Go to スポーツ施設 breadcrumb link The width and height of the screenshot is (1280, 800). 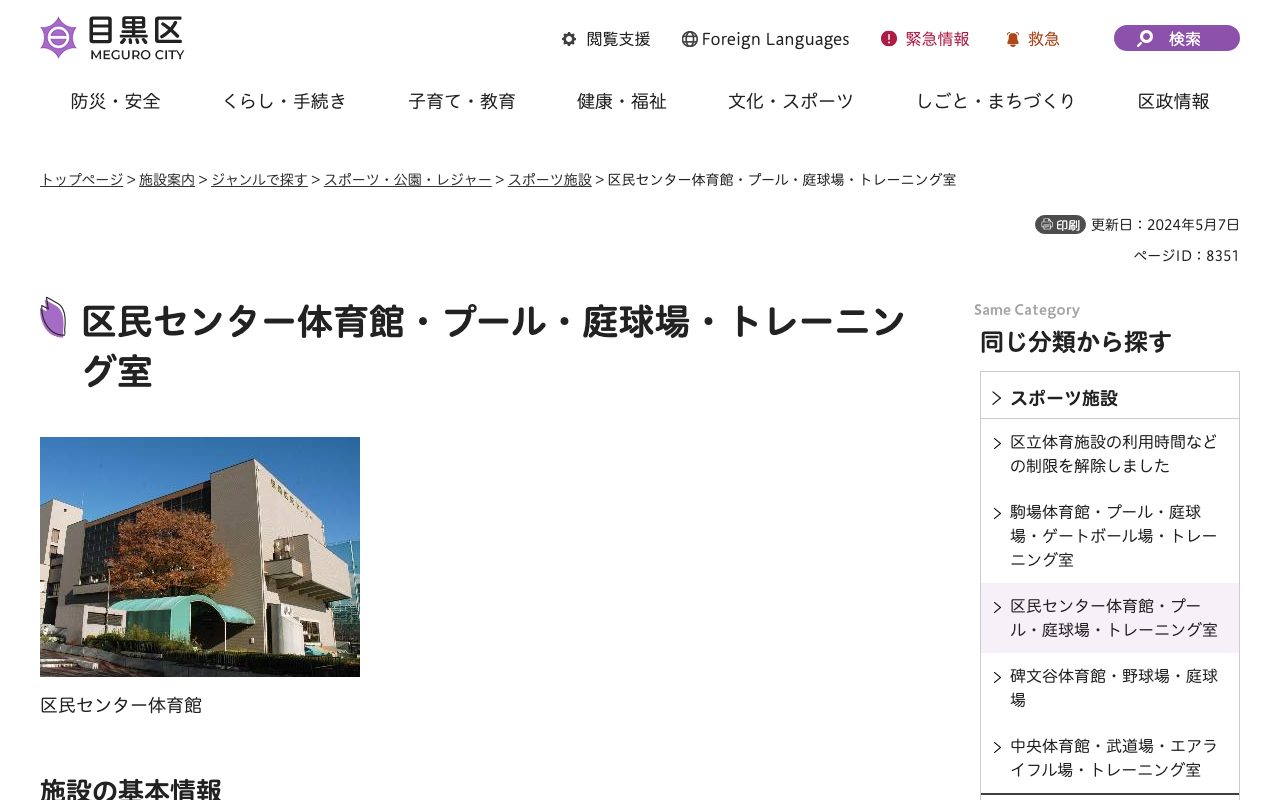click(550, 180)
